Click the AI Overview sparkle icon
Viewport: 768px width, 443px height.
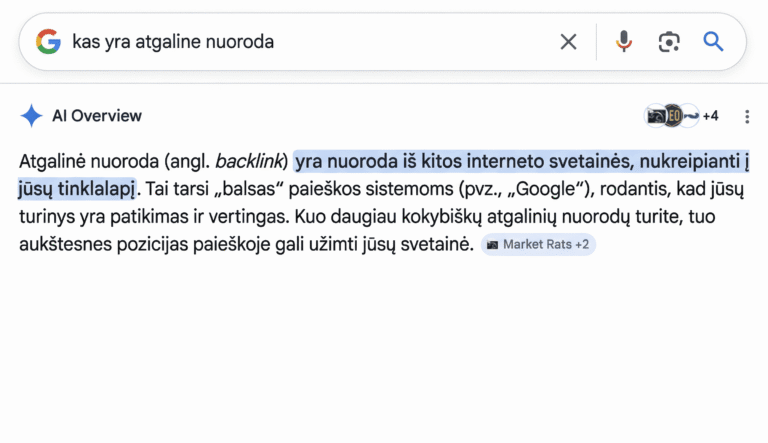coord(31,116)
